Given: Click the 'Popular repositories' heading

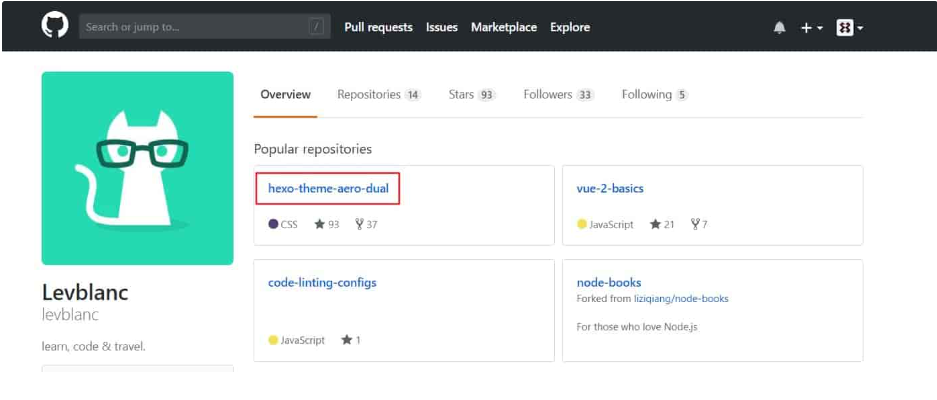Looking at the screenshot, I should [x=313, y=149].
